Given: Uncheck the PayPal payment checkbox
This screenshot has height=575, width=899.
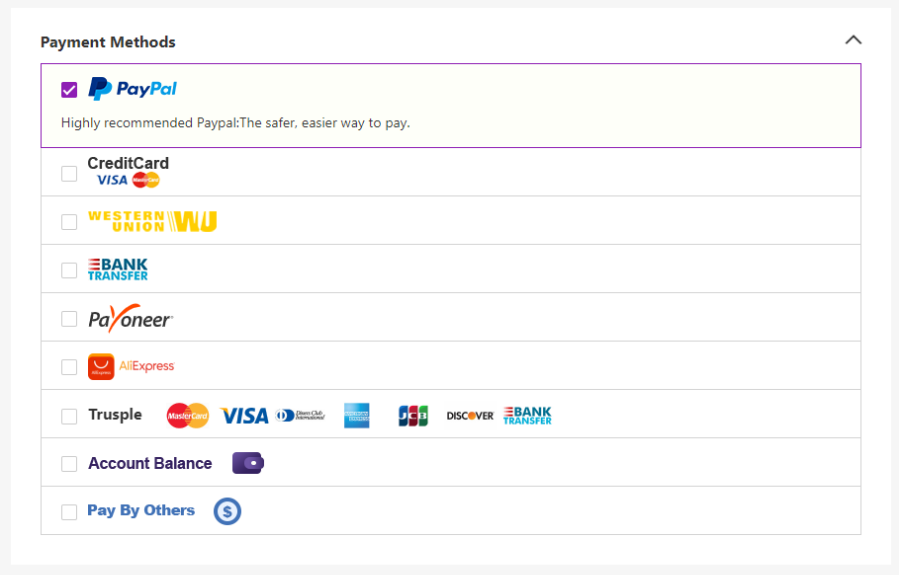Looking at the screenshot, I should point(69,90).
